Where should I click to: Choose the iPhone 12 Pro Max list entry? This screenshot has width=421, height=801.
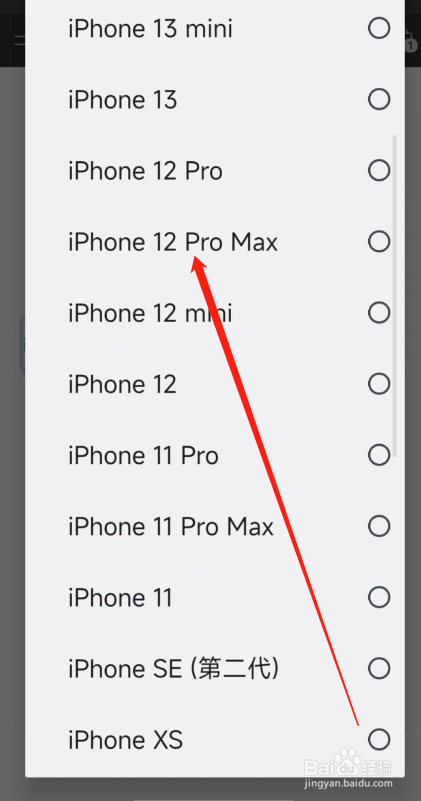click(215, 241)
